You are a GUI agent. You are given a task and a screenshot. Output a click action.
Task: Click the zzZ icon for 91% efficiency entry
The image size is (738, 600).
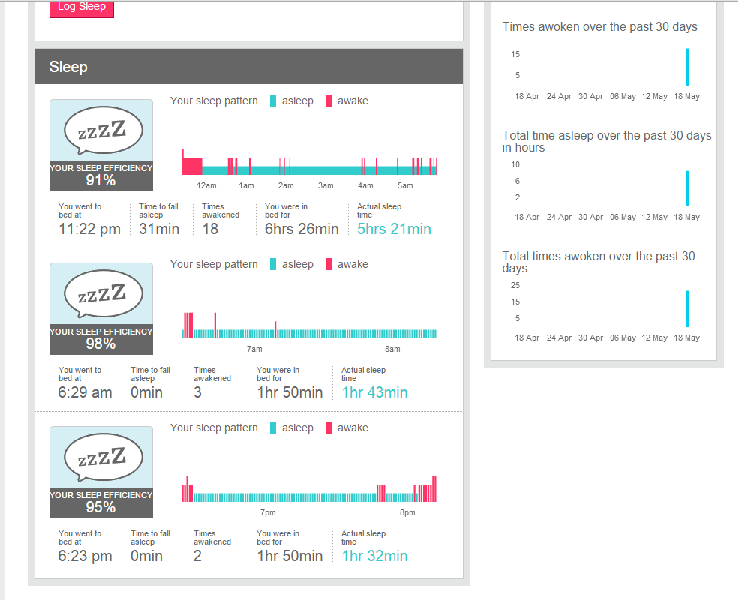tap(101, 130)
